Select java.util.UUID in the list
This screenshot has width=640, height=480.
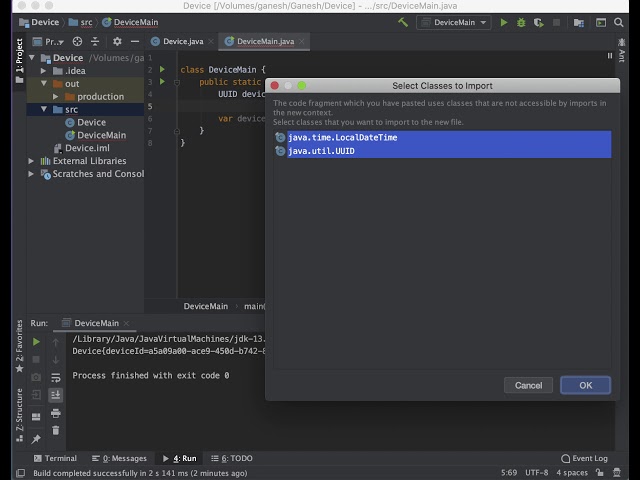(443, 151)
